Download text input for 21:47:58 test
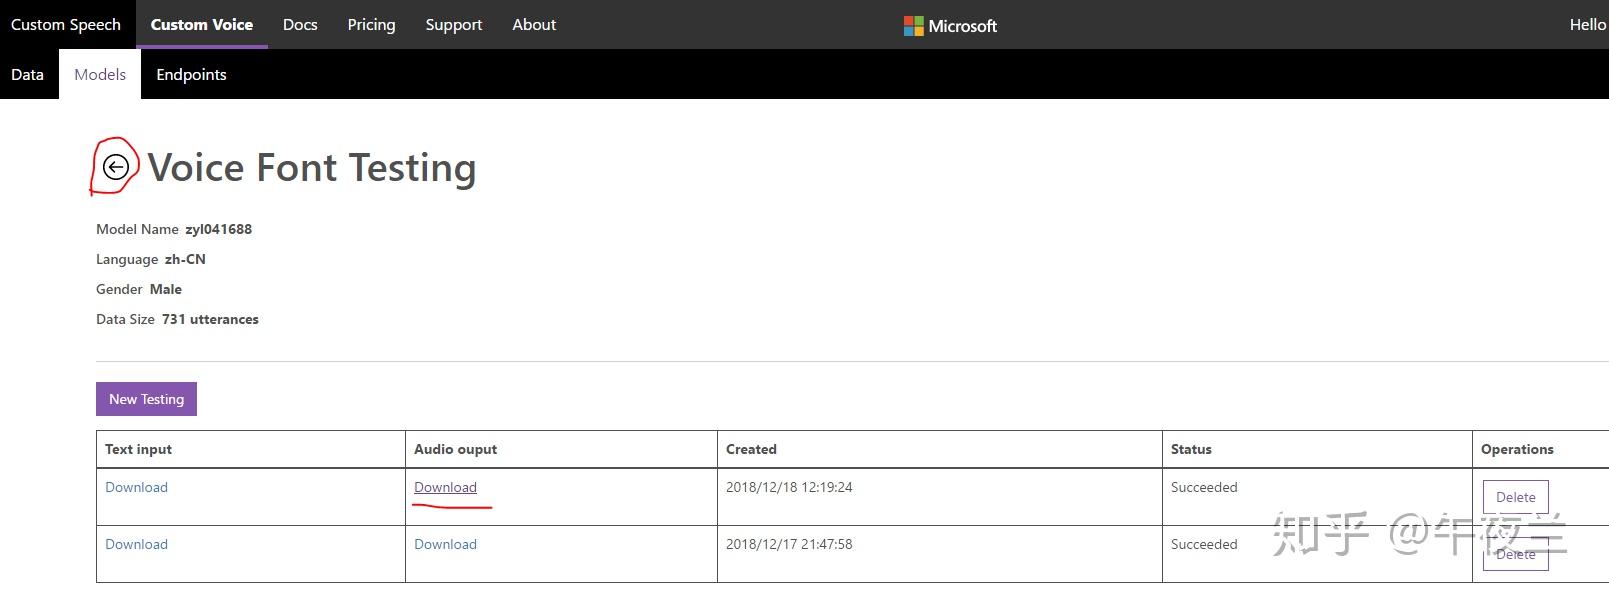The image size is (1609, 599). (136, 545)
